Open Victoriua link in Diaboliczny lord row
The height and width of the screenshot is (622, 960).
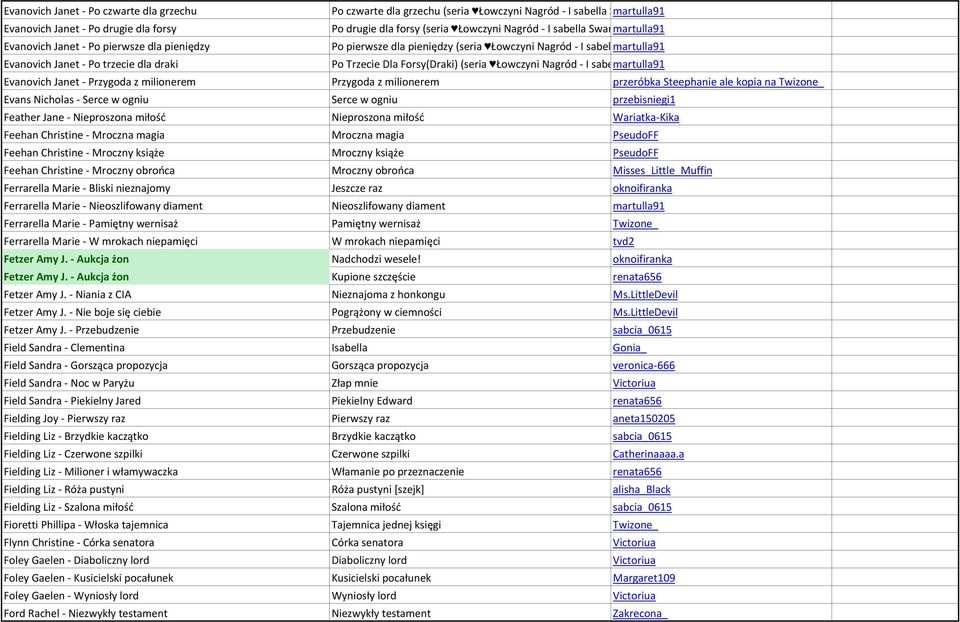point(634,561)
